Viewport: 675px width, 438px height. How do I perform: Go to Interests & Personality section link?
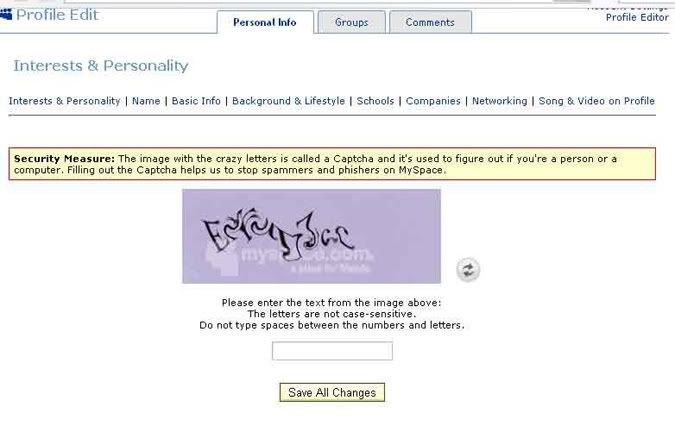[65, 101]
